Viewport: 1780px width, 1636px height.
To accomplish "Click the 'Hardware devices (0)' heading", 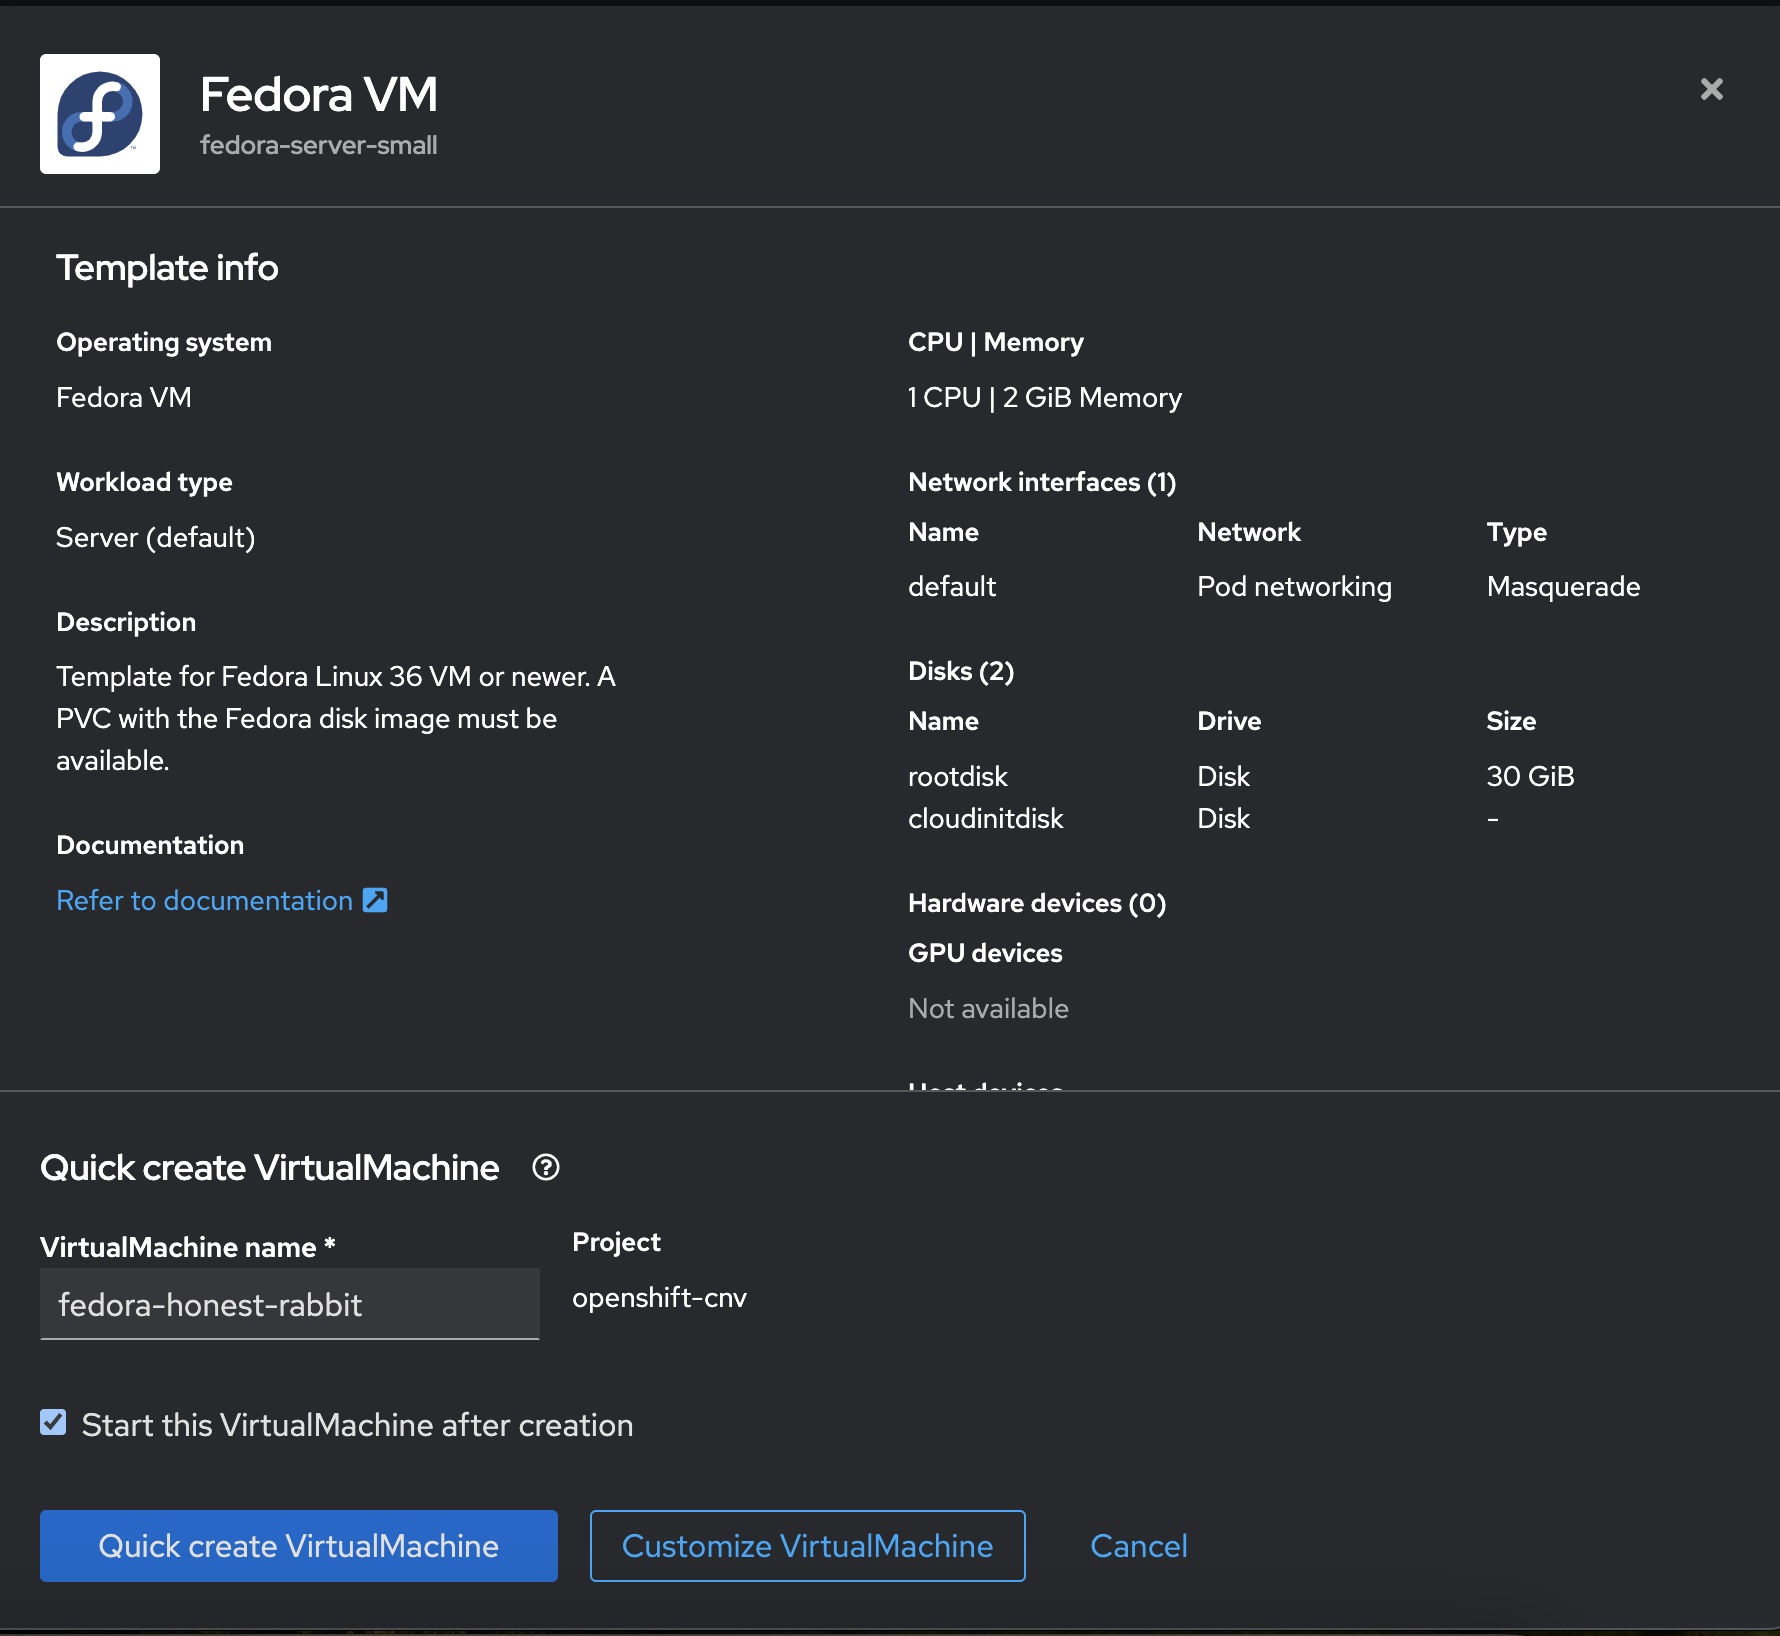I will [1037, 903].
